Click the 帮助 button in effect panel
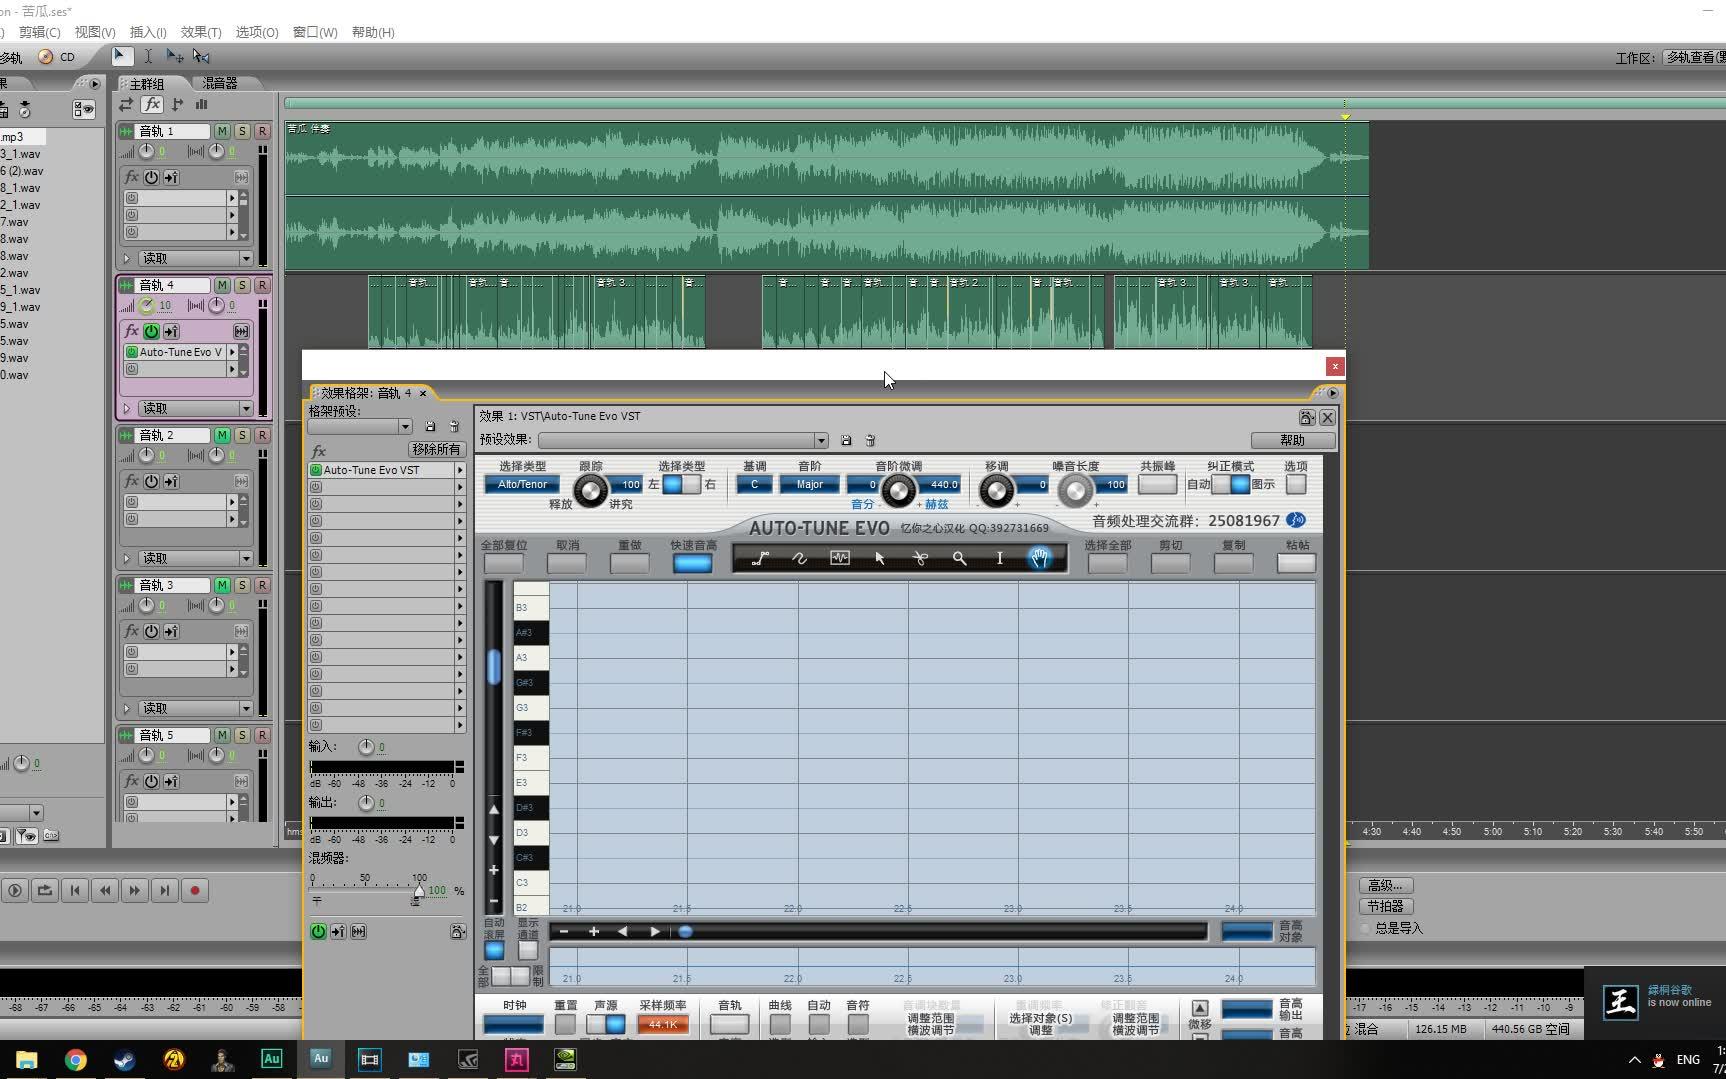 pyautogui.click(x=1293, y=440)
